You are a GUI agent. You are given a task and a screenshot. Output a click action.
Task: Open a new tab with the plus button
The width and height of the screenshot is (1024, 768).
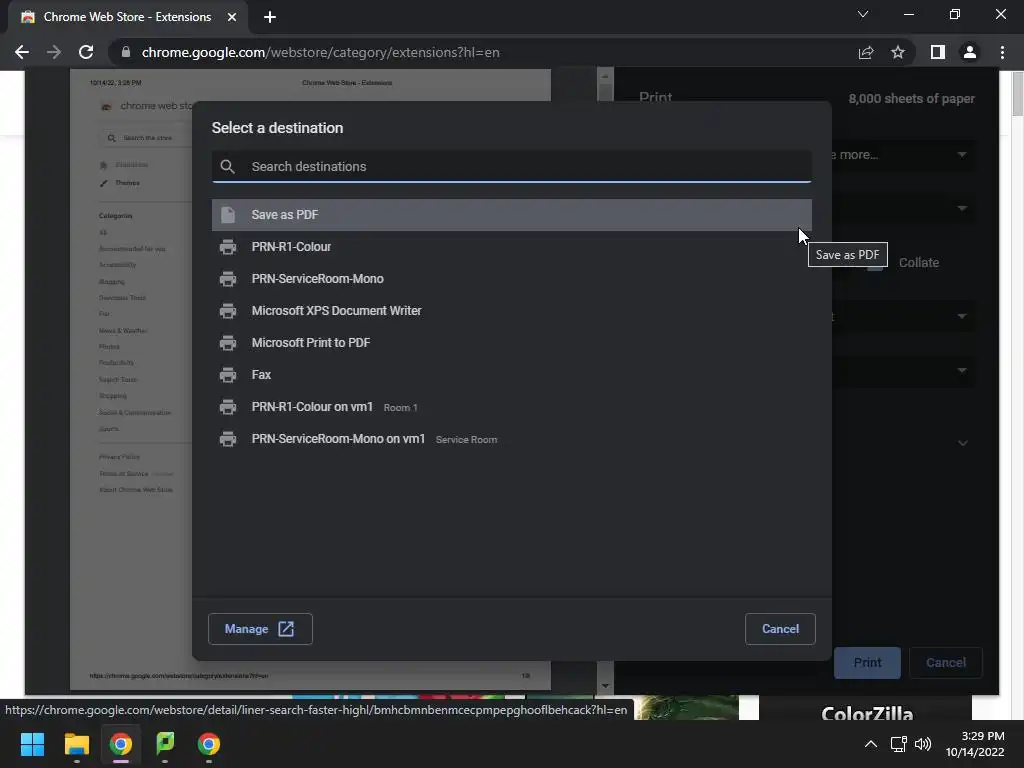[270, 17]
